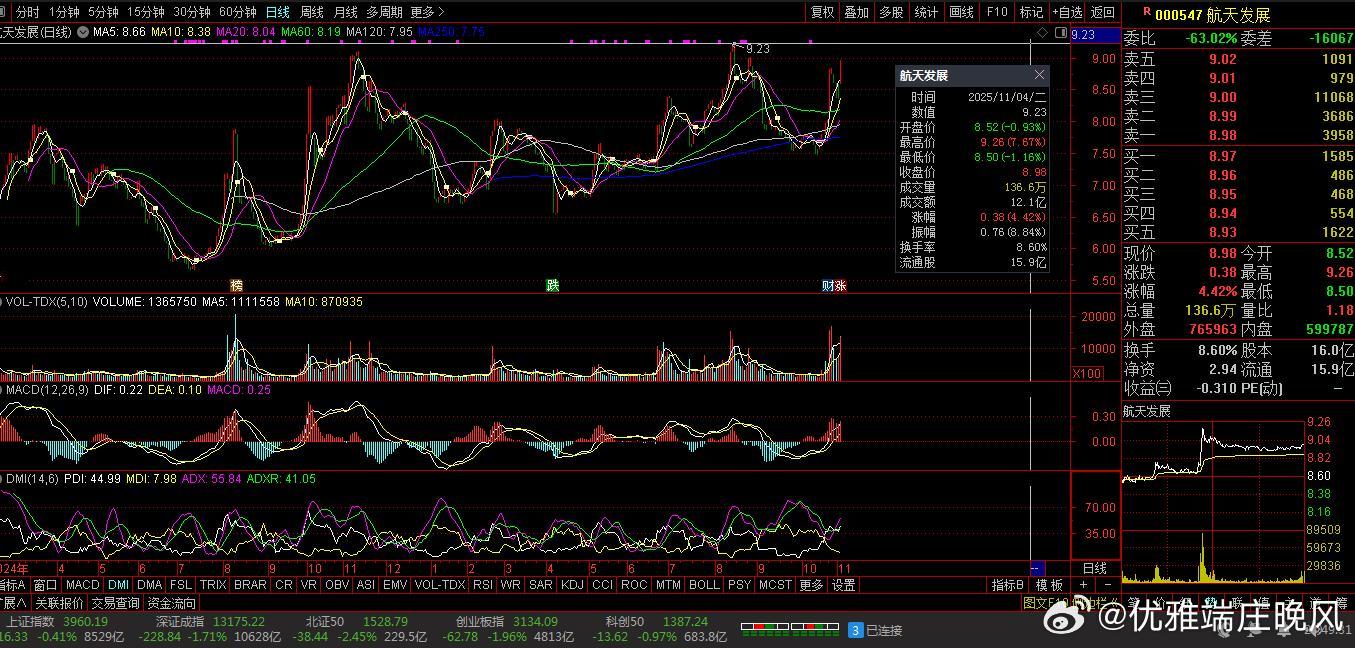Select the KDJ indicator tab
Image resolution: width=1355 pixels, height=648 pixels.
(x=572, y=585)
